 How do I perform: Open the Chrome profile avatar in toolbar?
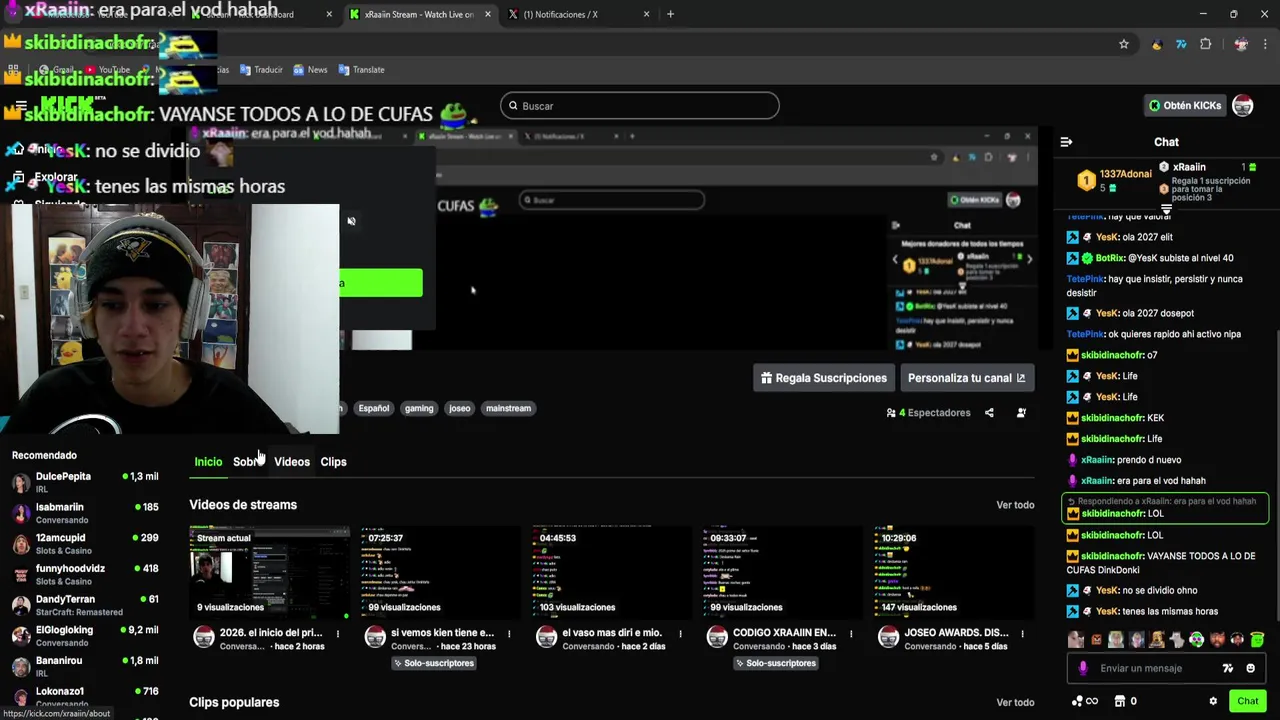[1241, 44]
